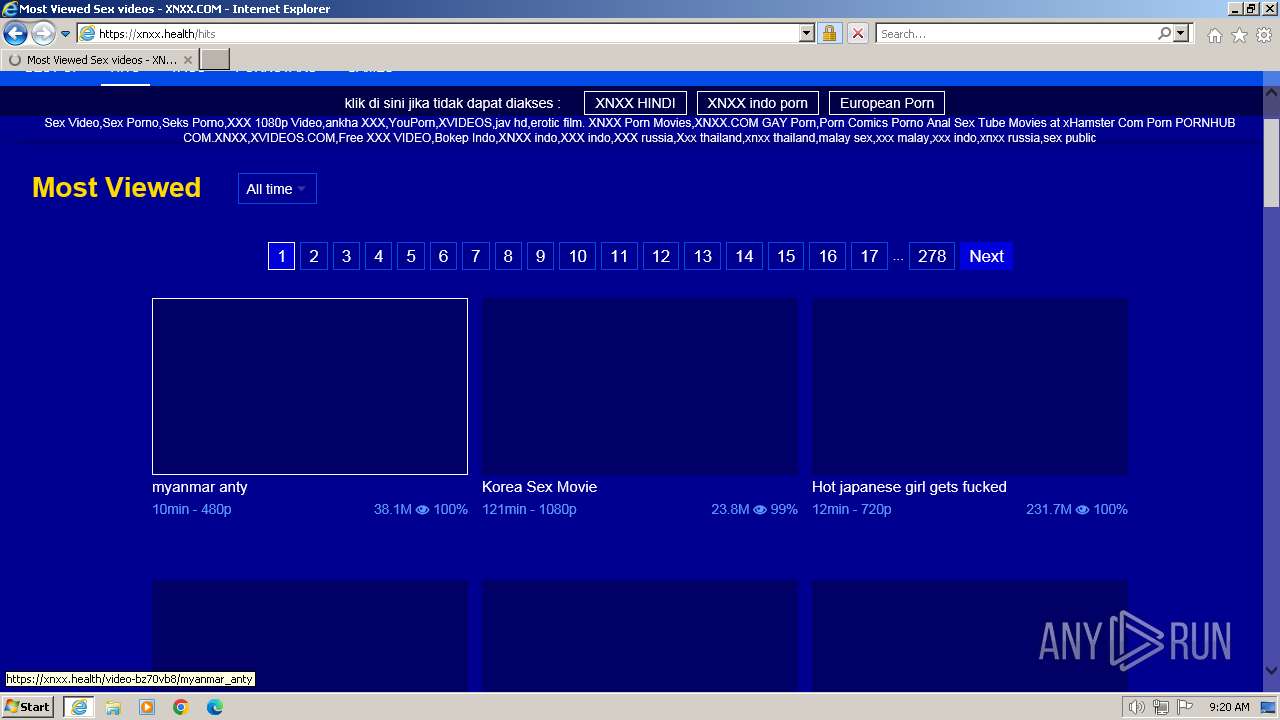Click the eye views icon beside 23.8M

pyautogui.click(x=760, y=510)
